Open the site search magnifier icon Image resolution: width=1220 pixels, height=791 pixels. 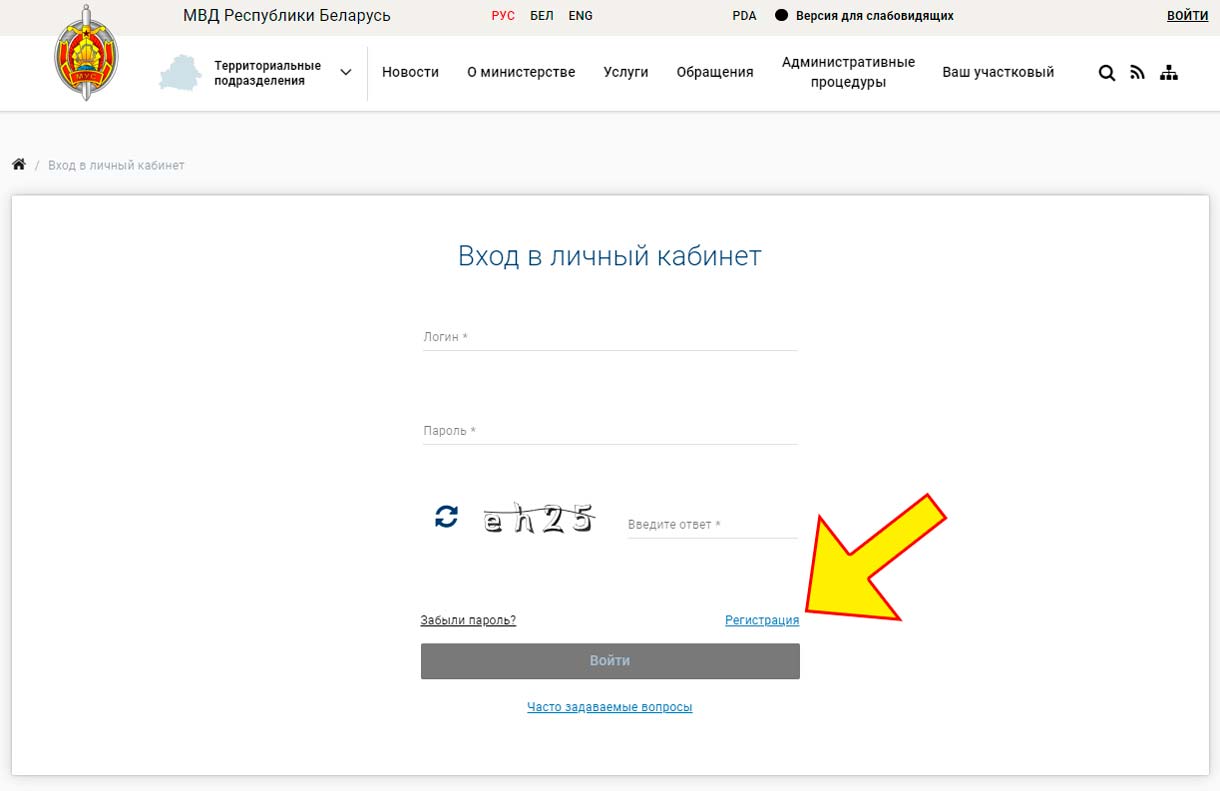click(1106, 73)
